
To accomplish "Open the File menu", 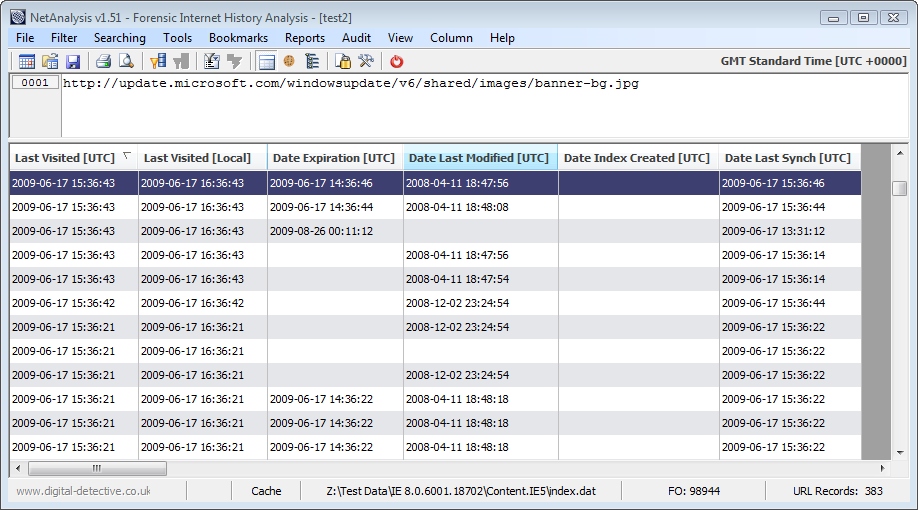I will (x=25, y=38).
